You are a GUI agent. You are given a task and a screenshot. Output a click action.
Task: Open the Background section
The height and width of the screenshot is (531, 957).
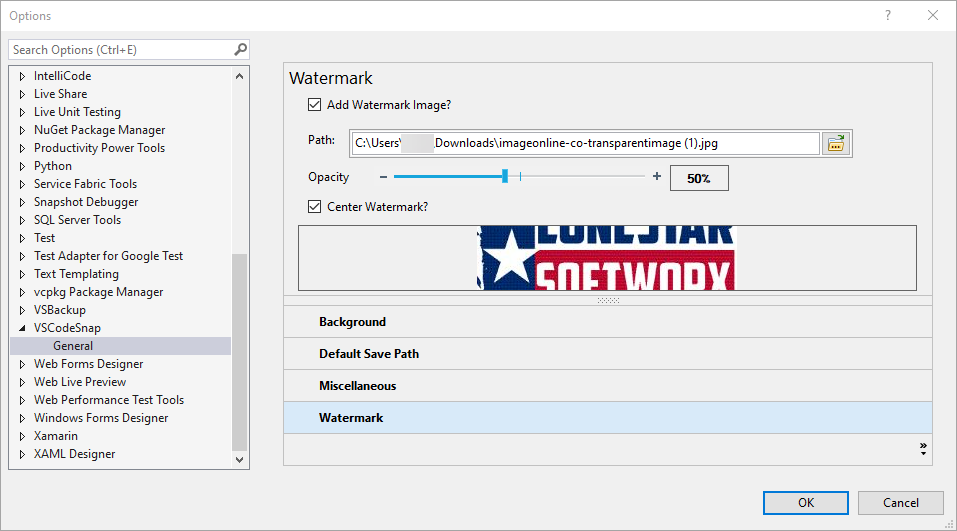(x=352, y=322)
